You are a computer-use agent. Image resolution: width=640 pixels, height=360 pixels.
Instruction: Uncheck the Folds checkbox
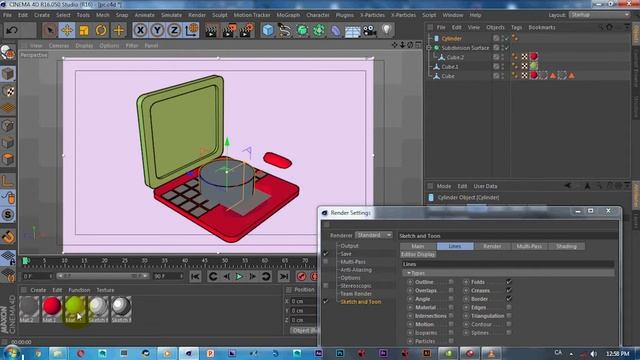[x=509, y=282]
